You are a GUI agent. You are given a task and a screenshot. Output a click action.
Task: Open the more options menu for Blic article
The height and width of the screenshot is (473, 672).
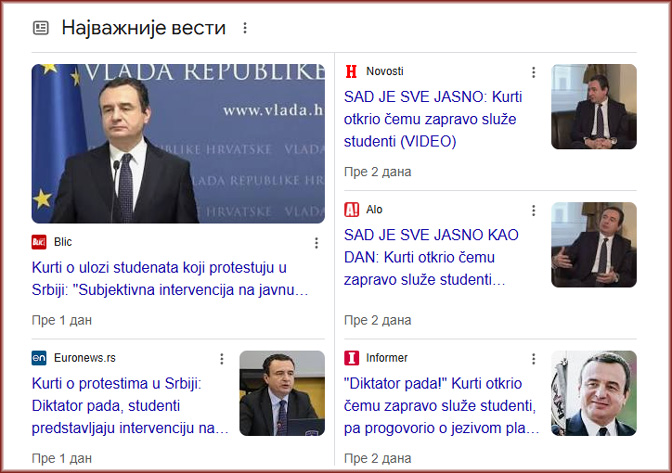click(316, 243)
